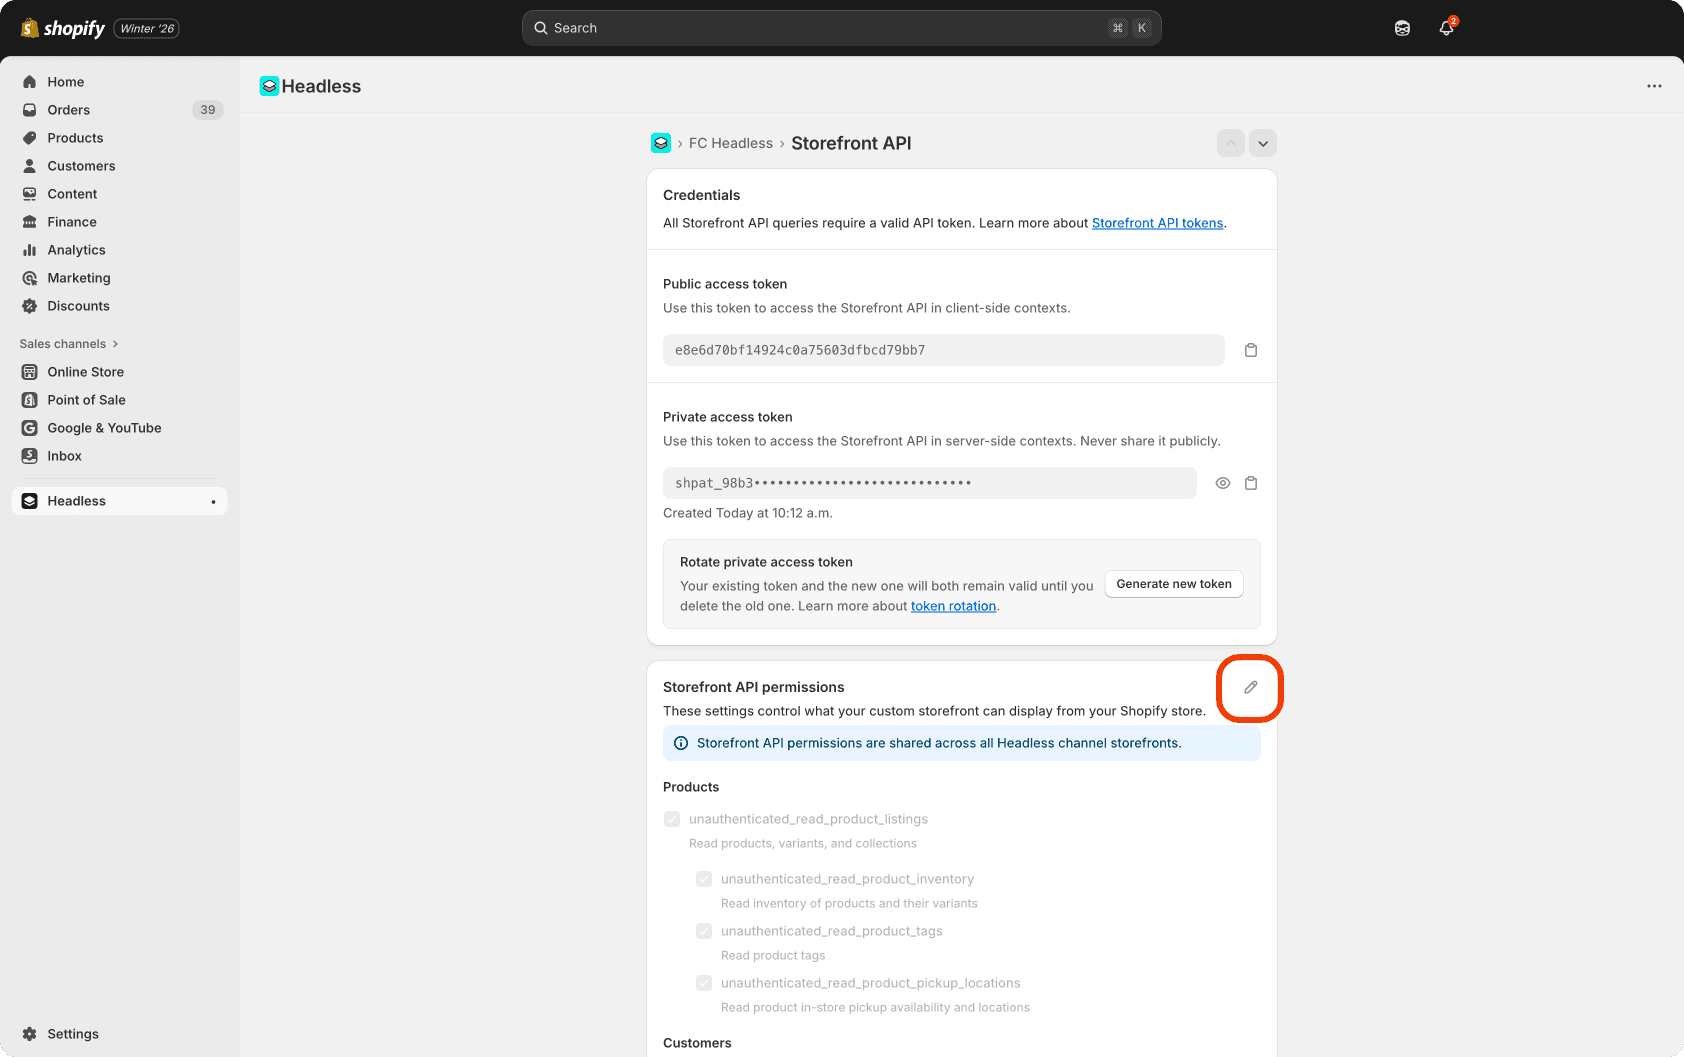
Task: Click Generate new token button
Action: point(1174,584)
